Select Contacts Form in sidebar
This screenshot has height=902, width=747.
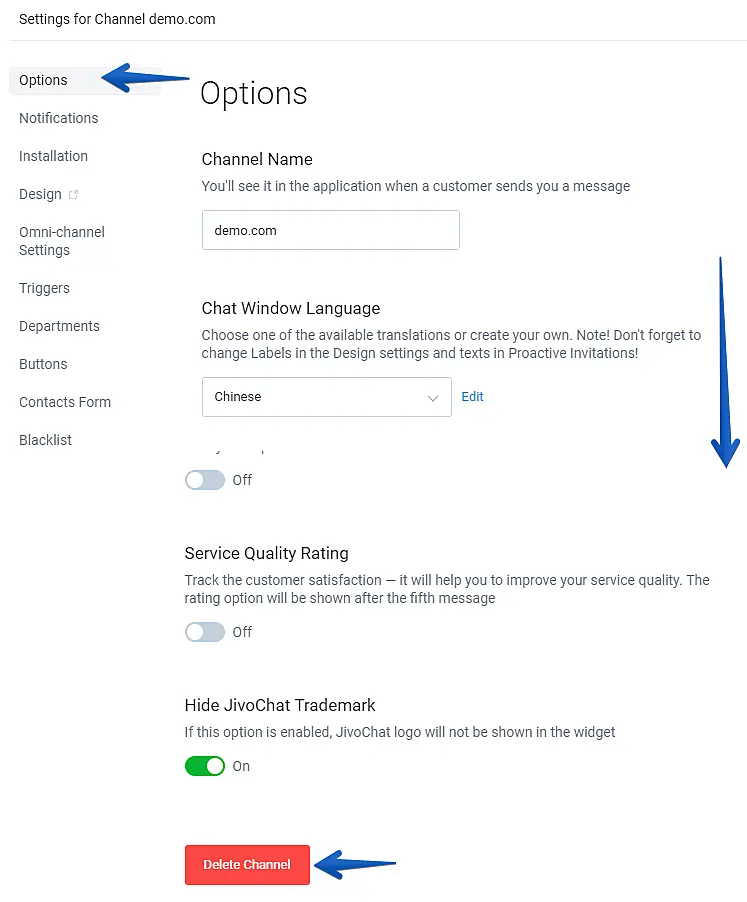tap(65, 402)
